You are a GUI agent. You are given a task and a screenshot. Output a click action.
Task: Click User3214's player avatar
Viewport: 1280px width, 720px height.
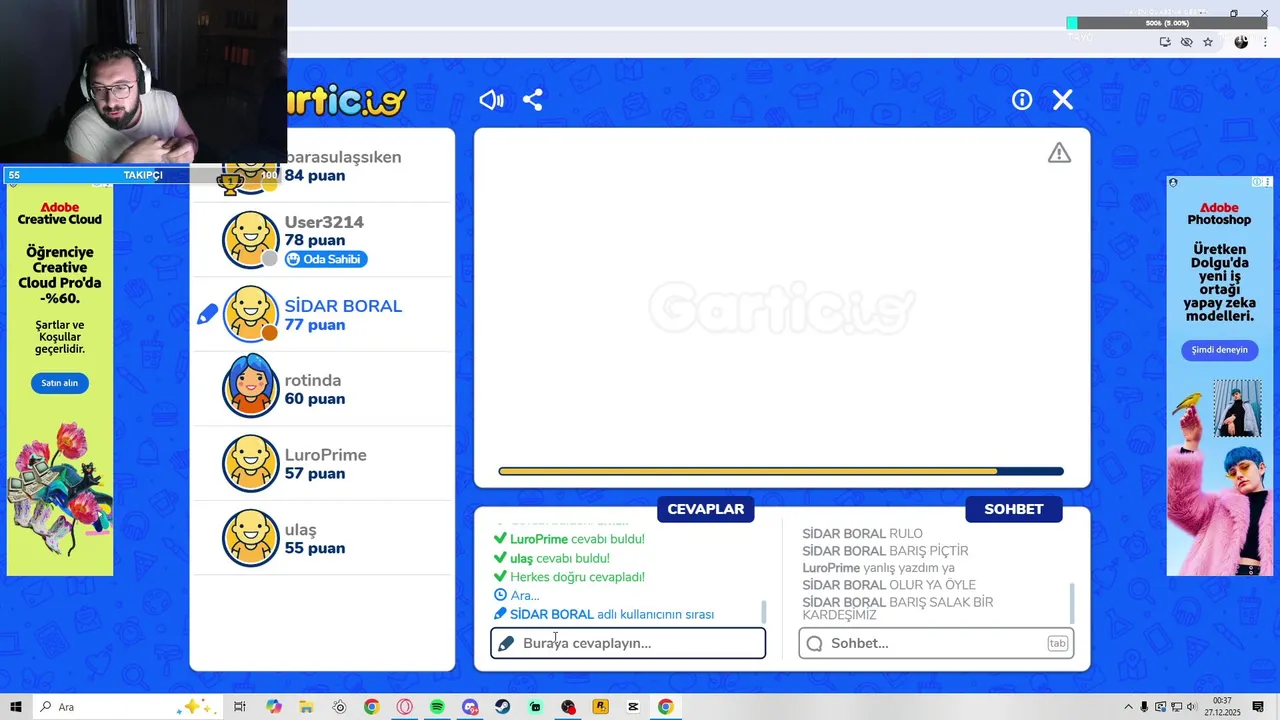250,240
